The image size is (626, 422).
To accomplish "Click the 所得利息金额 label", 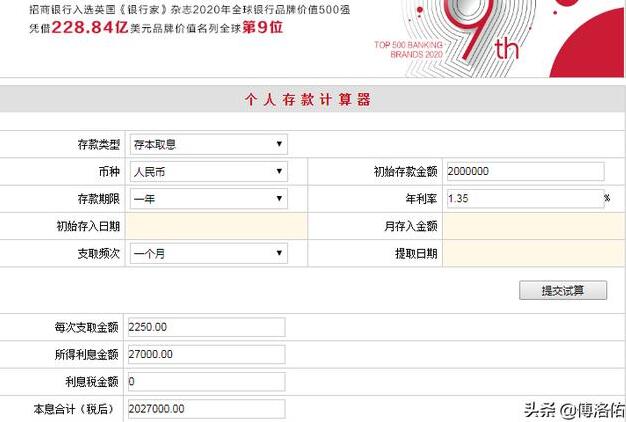I will (87, 354).
